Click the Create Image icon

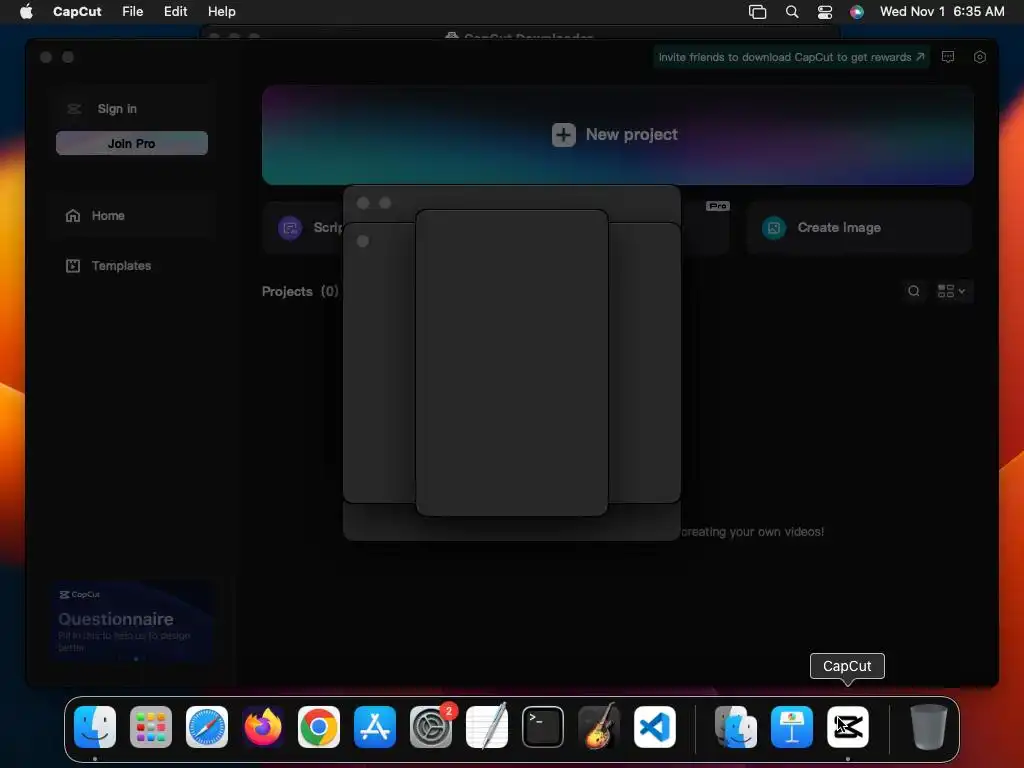coord(774,228)
